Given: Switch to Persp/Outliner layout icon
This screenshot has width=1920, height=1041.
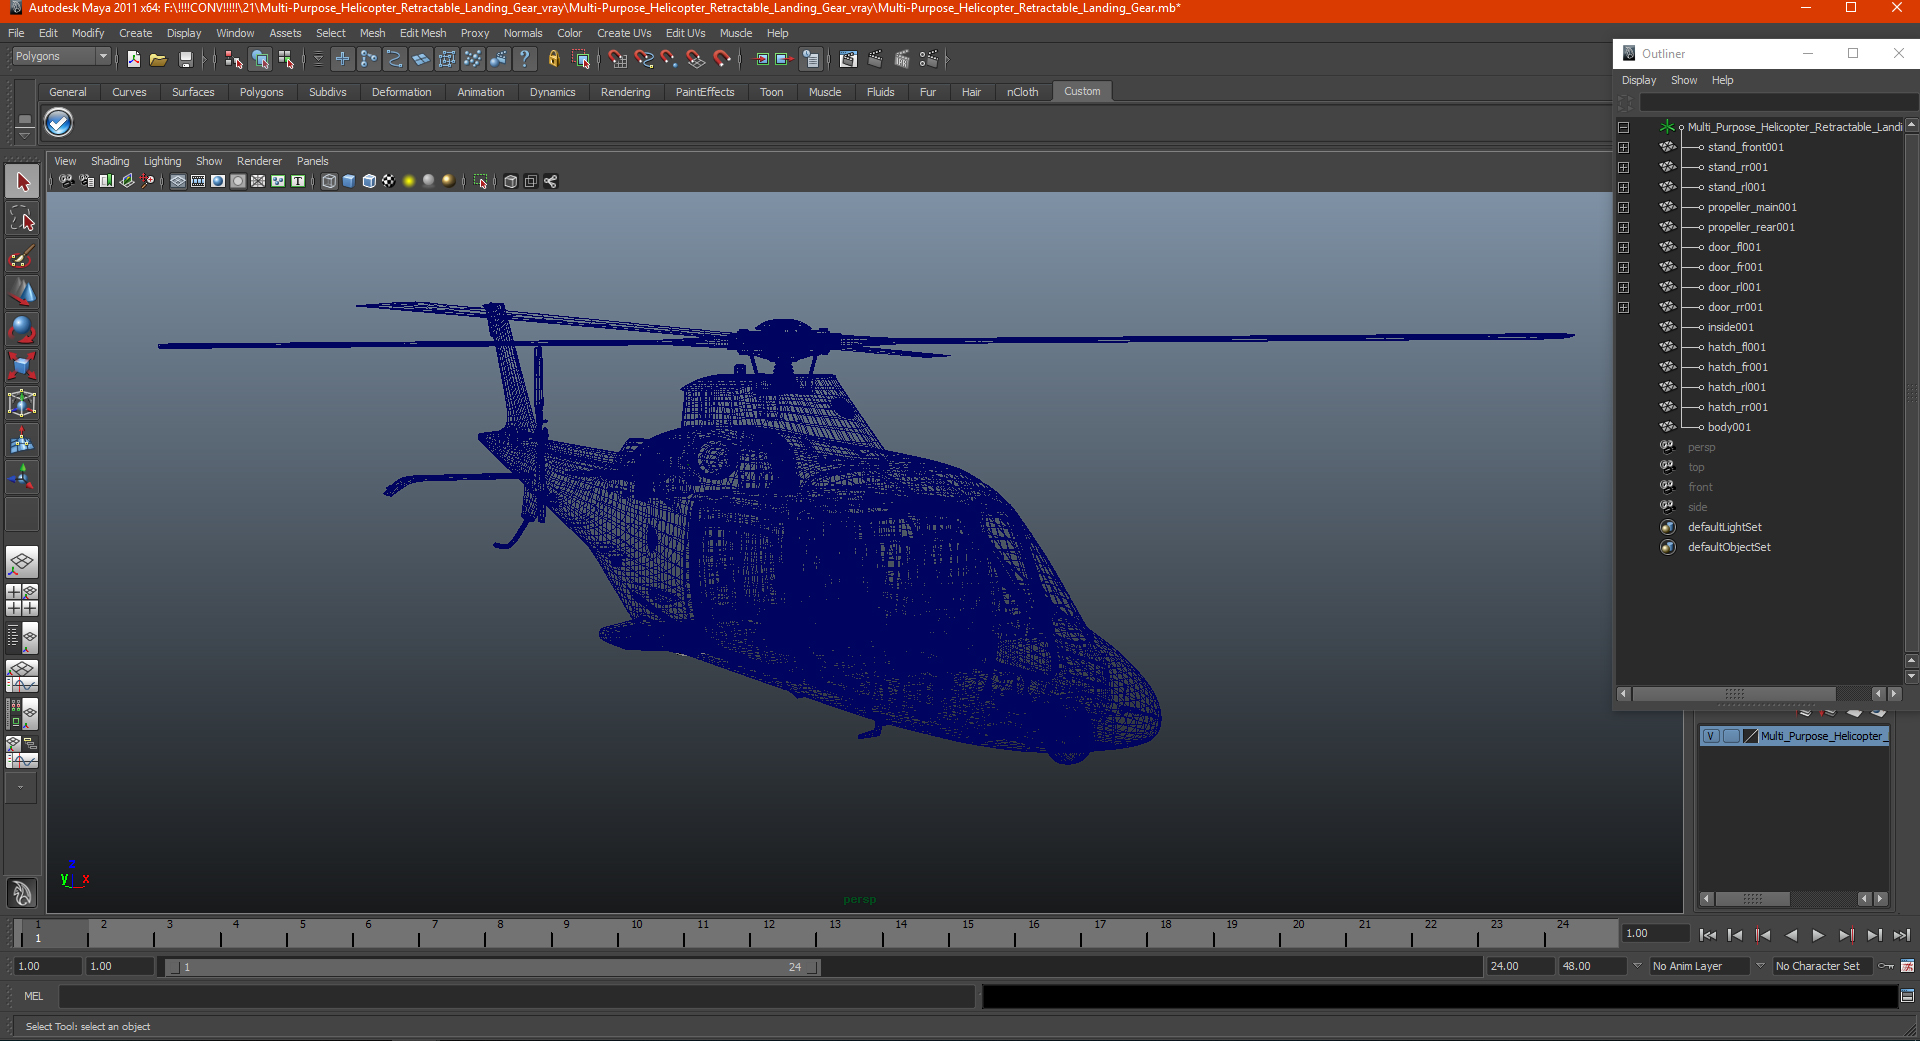Looking at the screenshot, I should [x=22, y=638].
